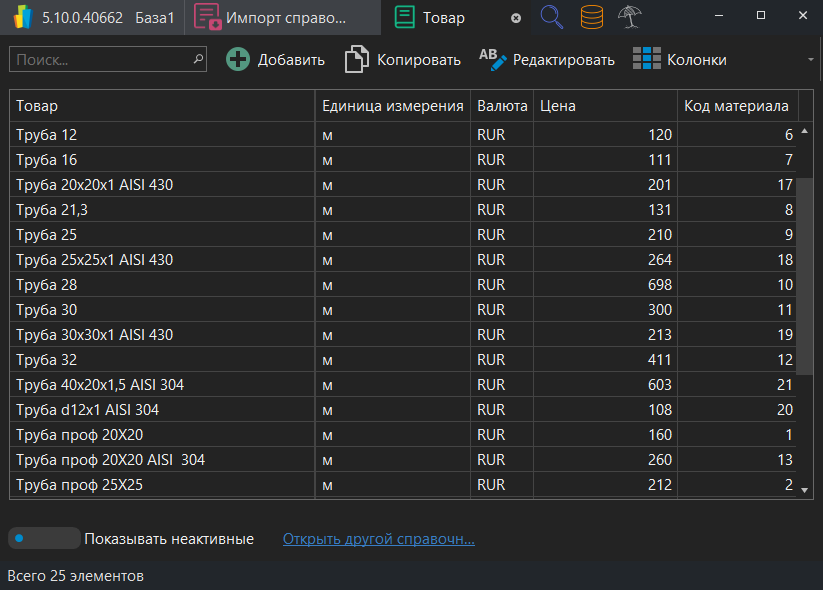Viewport: 823px width, 590px height.
Task: Sort by the Цена column header
Action: [604, 106]
